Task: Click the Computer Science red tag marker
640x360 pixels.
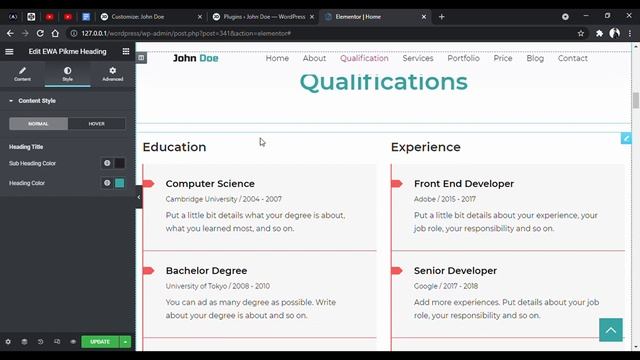Action: click(149, 184)
